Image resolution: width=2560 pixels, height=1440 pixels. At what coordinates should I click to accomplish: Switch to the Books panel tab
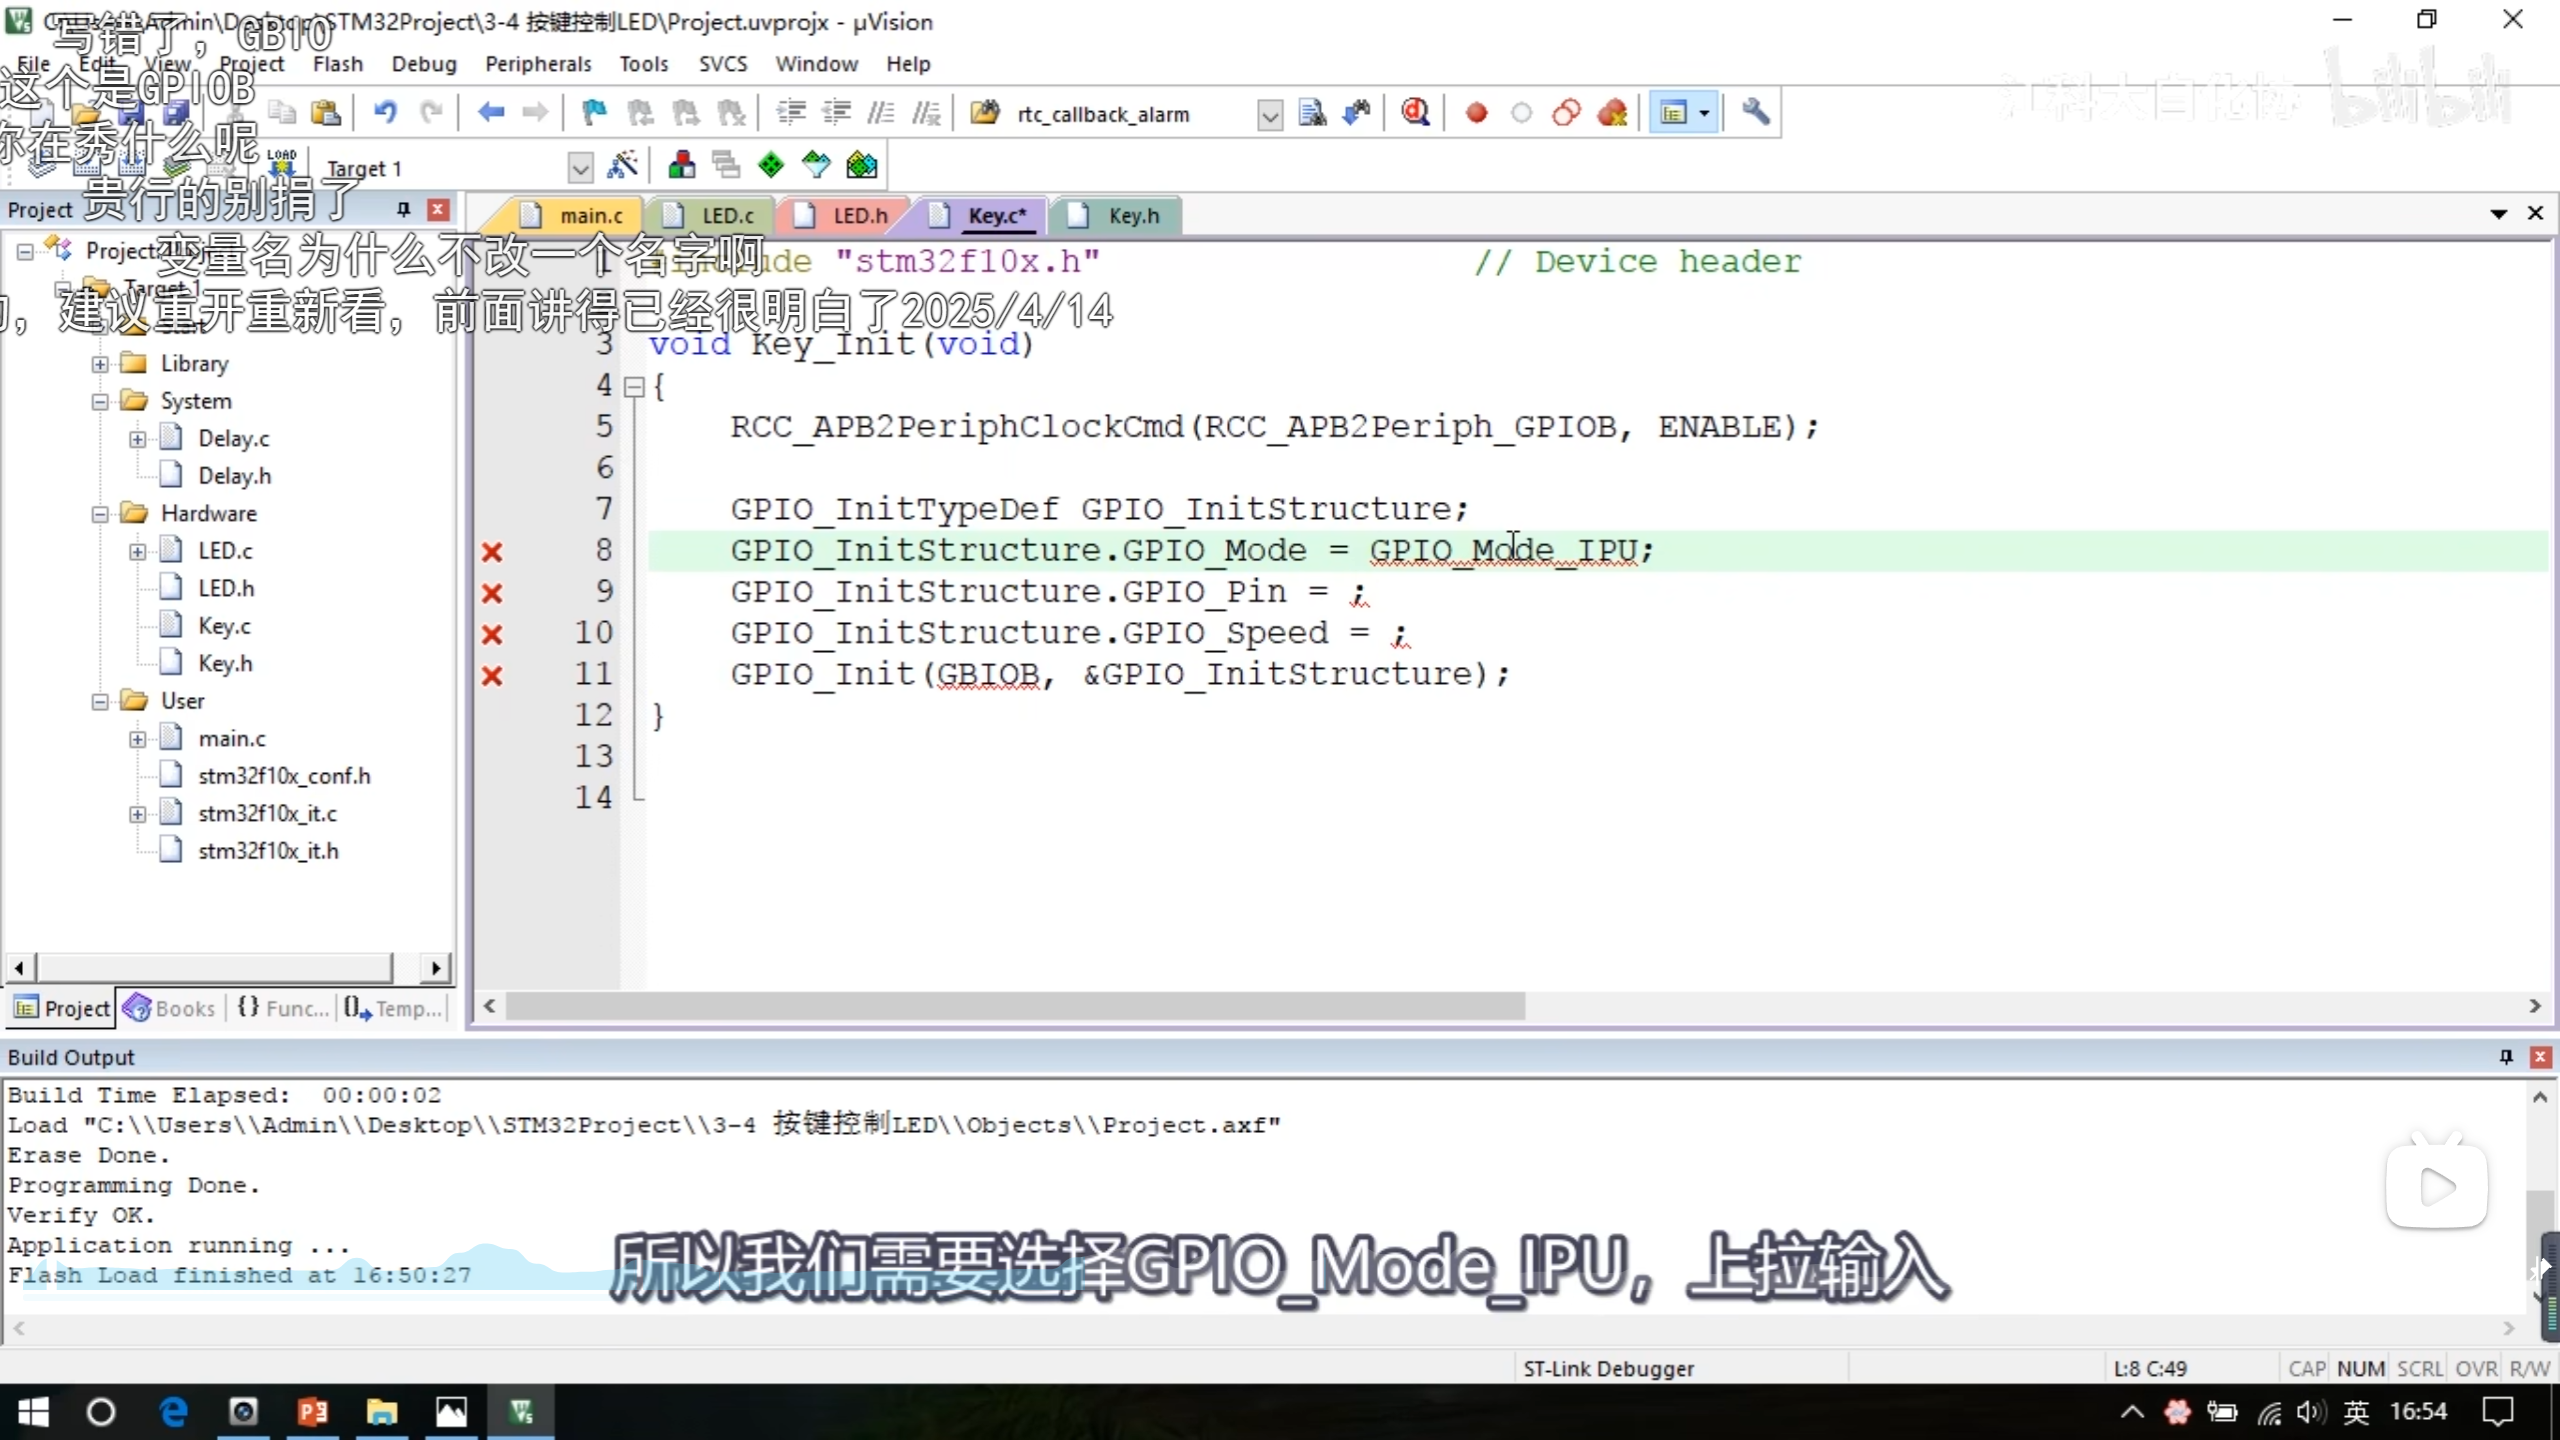[170, 1008]
